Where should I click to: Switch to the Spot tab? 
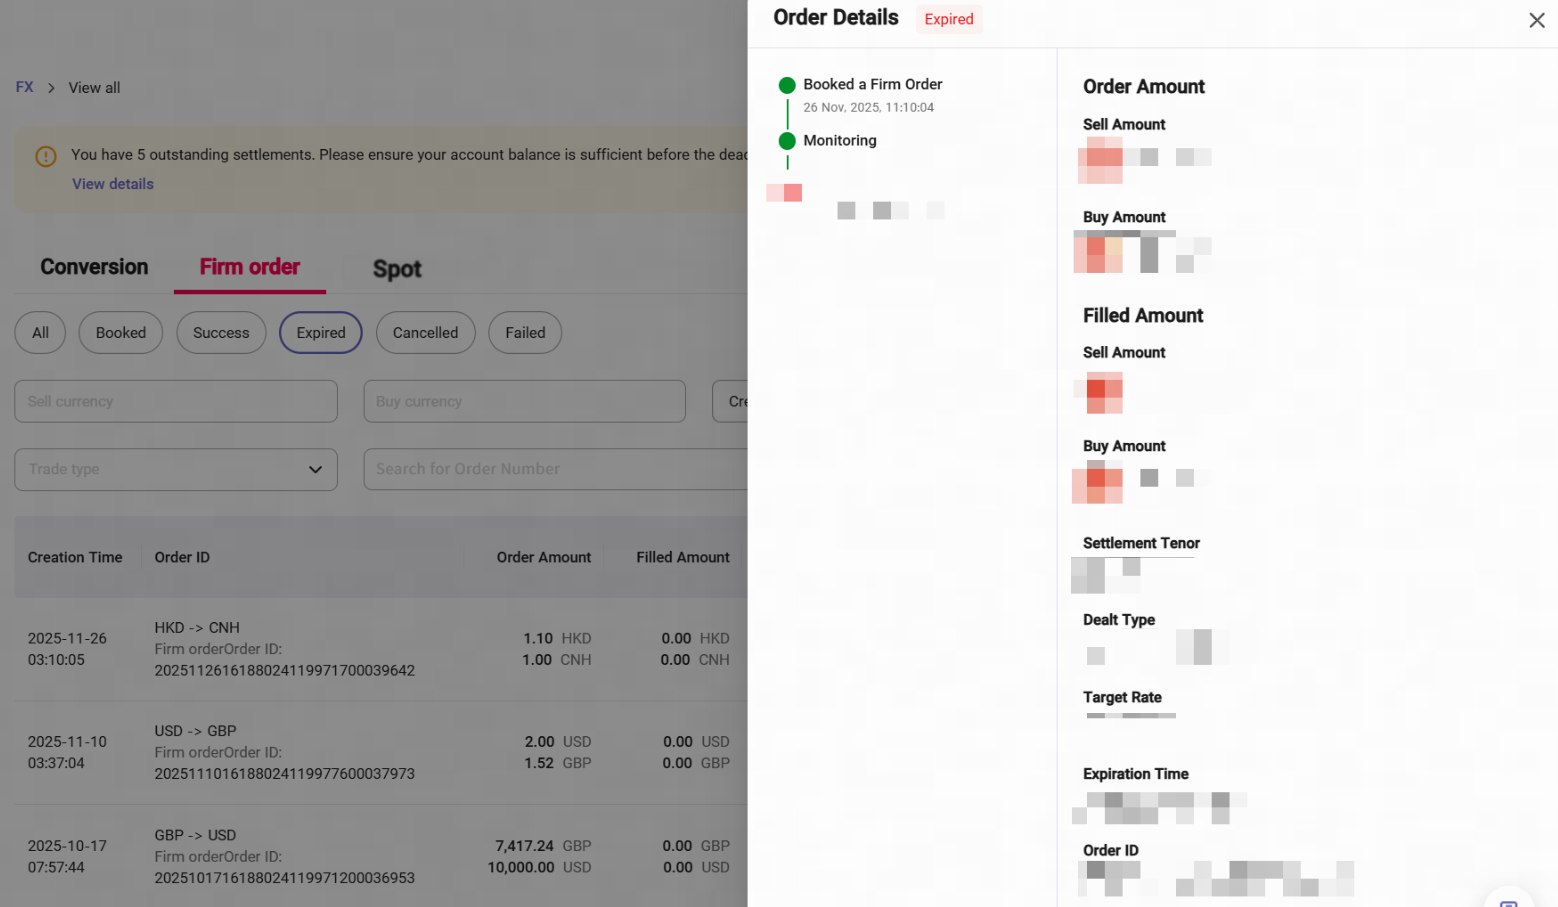(397, 269)
